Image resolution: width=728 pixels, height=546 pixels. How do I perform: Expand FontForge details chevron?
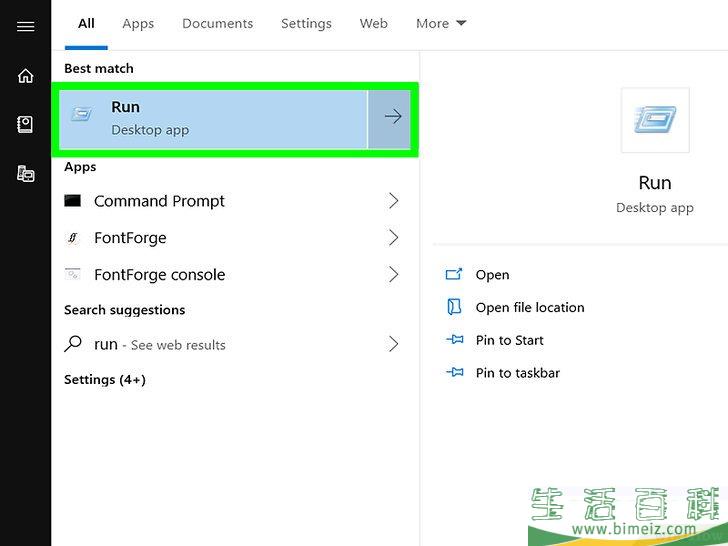coord(393,237)
